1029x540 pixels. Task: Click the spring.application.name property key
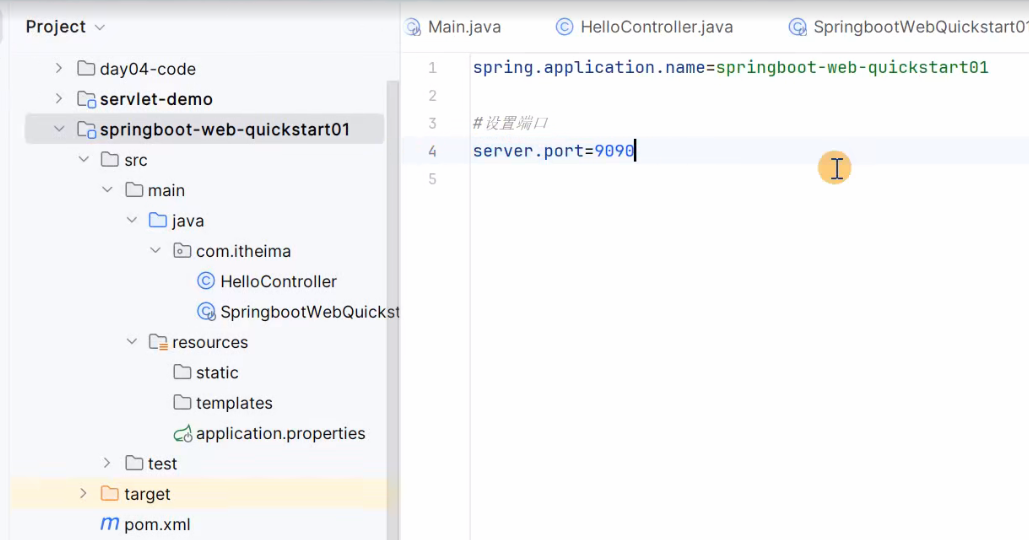(x=589, y=68)
